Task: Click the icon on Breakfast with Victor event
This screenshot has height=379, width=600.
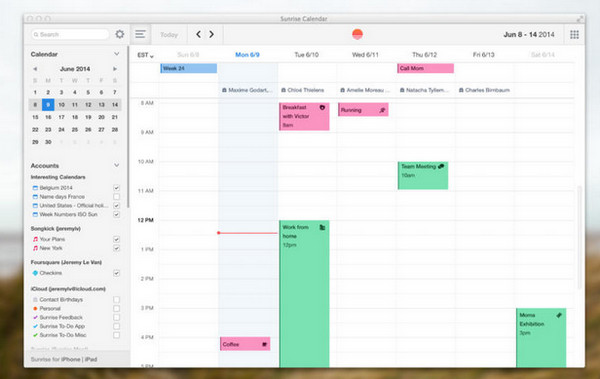Action: (x=322, y=108)
